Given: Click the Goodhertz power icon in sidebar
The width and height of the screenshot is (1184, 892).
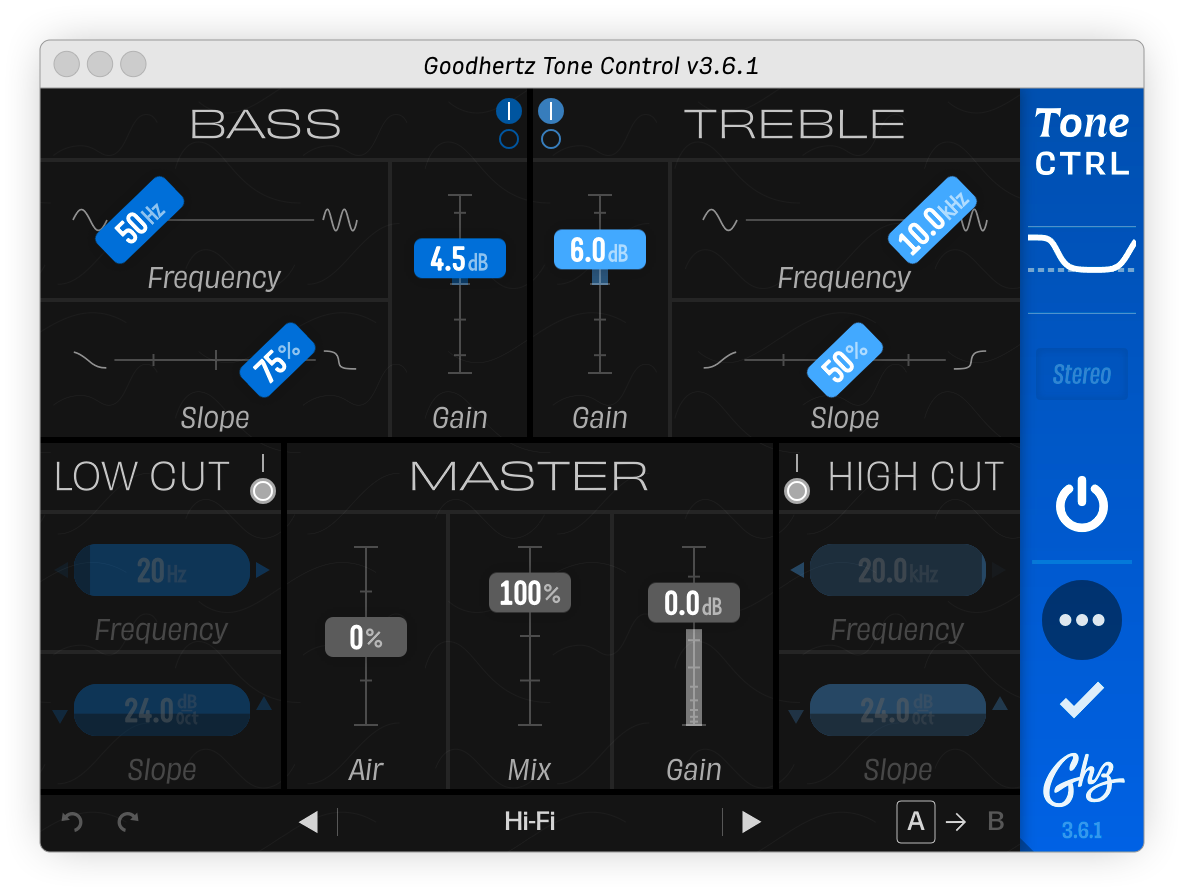Looking at the screenshot, I should 1081,503.
